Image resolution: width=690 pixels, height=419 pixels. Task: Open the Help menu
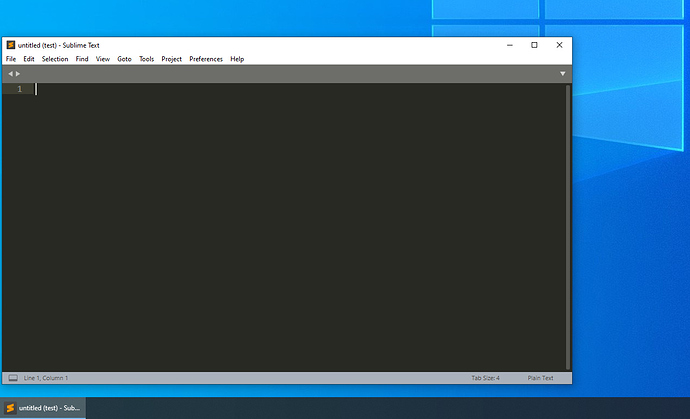pos(237,59)
